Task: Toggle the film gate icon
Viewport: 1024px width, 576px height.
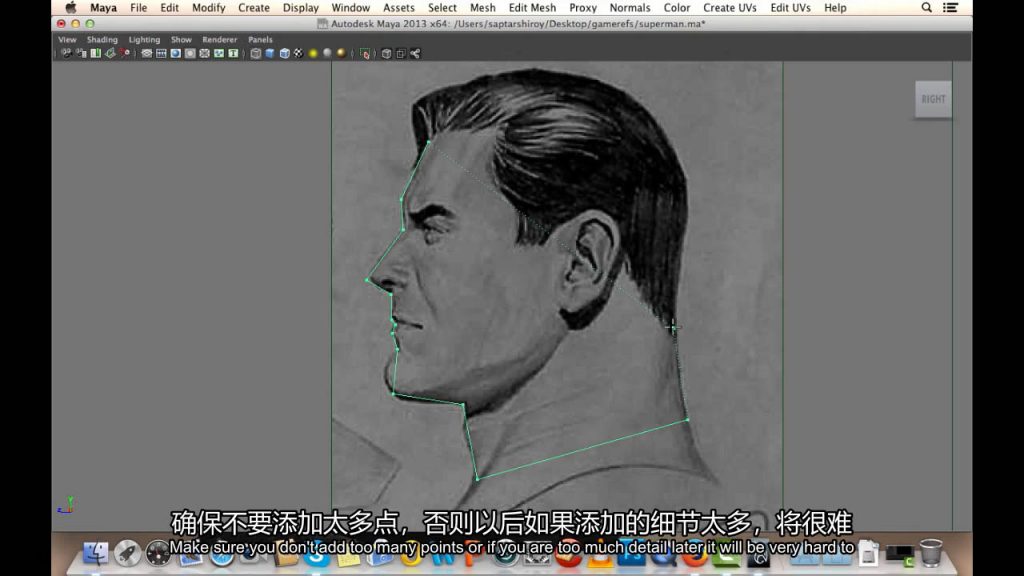Action: pyautogui.click(x=161, y=54)
